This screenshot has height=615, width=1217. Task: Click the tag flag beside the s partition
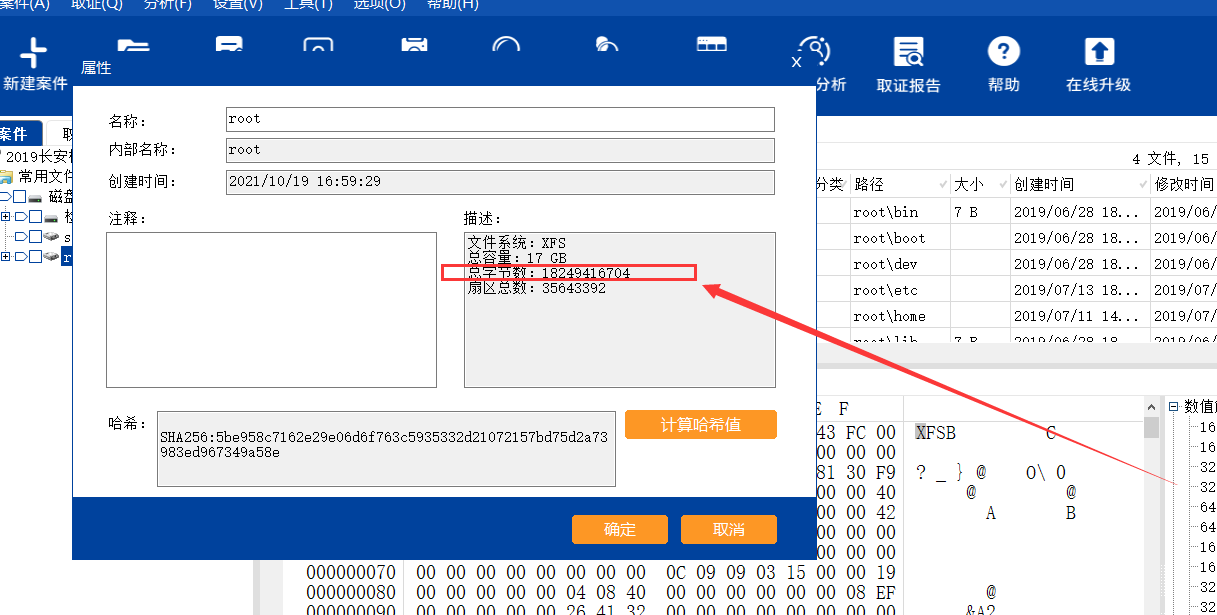tap(20, 236)
